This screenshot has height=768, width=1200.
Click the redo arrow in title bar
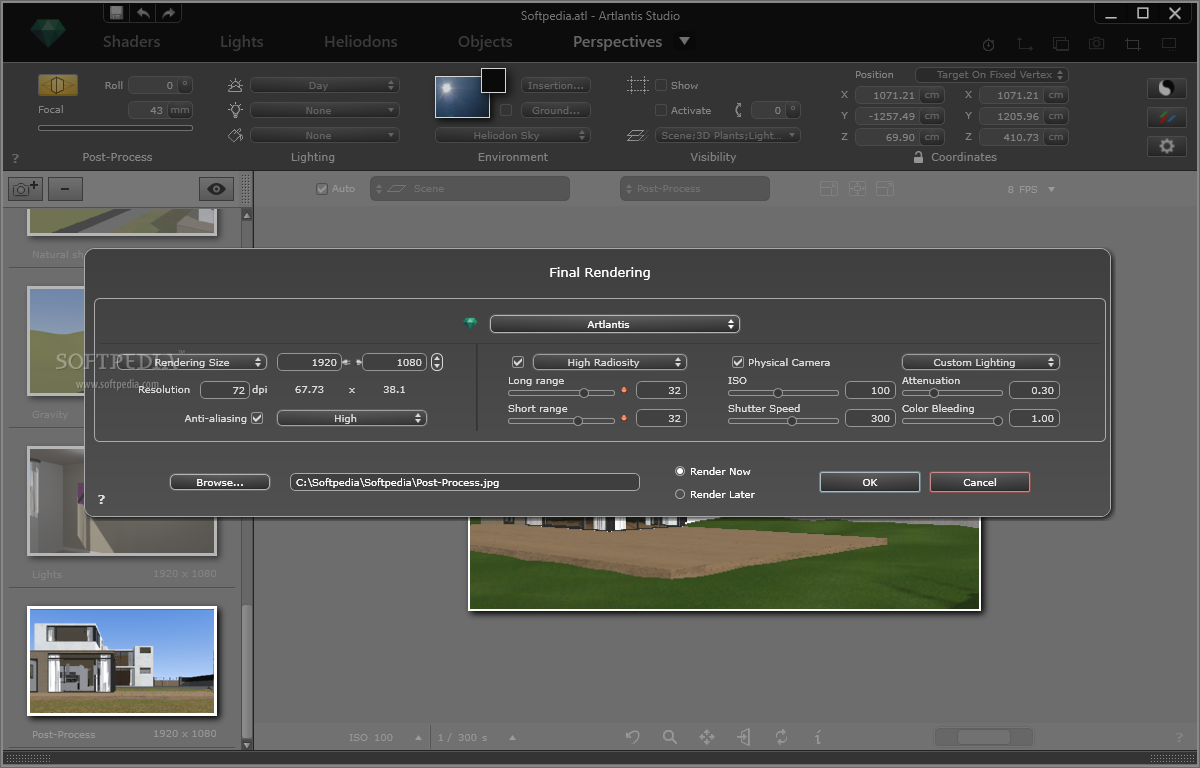(x=168, y=13)
